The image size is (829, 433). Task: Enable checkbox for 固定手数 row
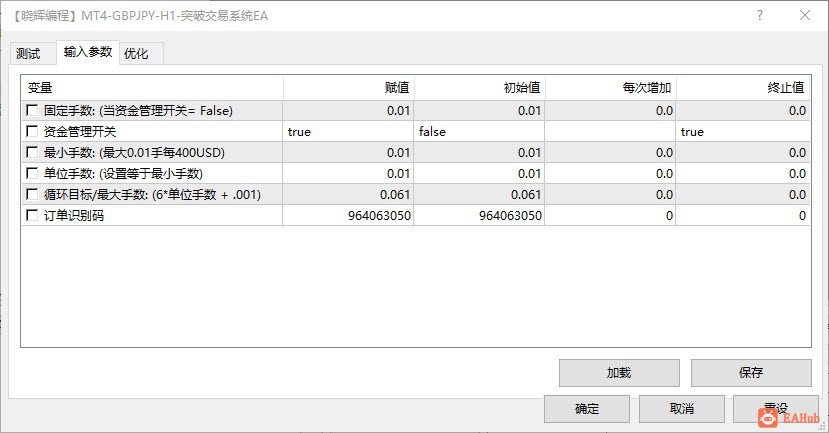(32, 110)
